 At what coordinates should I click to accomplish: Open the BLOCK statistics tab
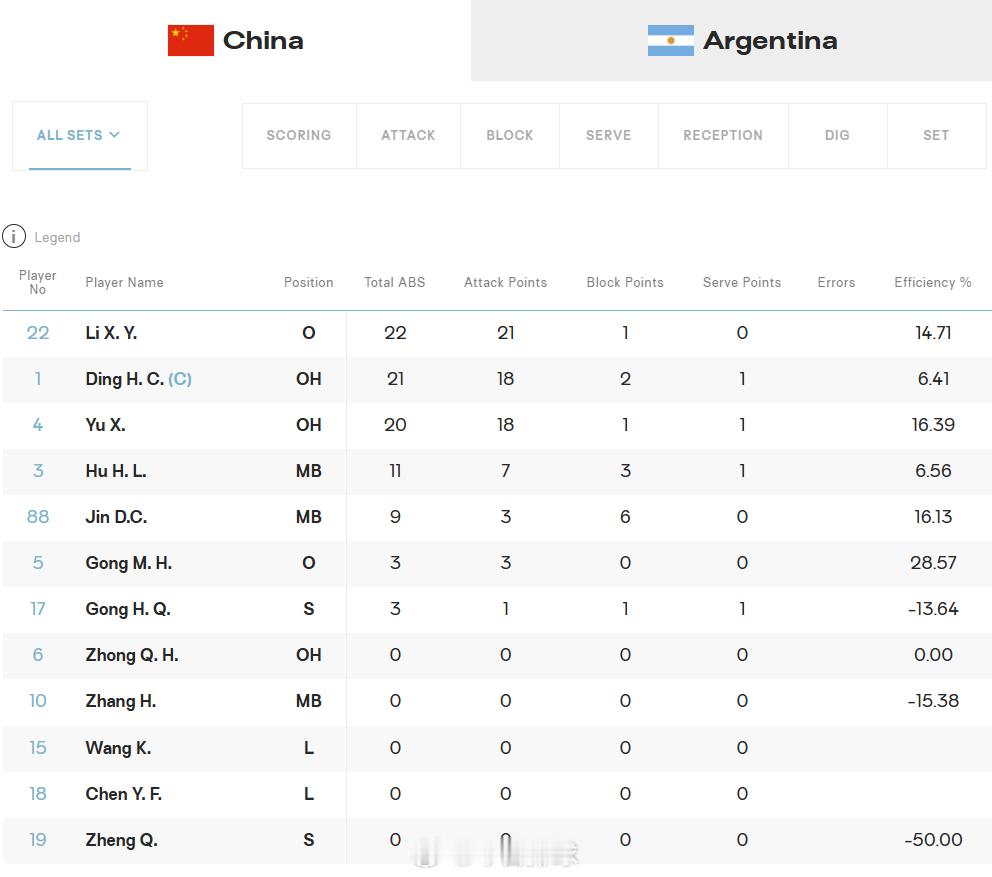point(510,135)
